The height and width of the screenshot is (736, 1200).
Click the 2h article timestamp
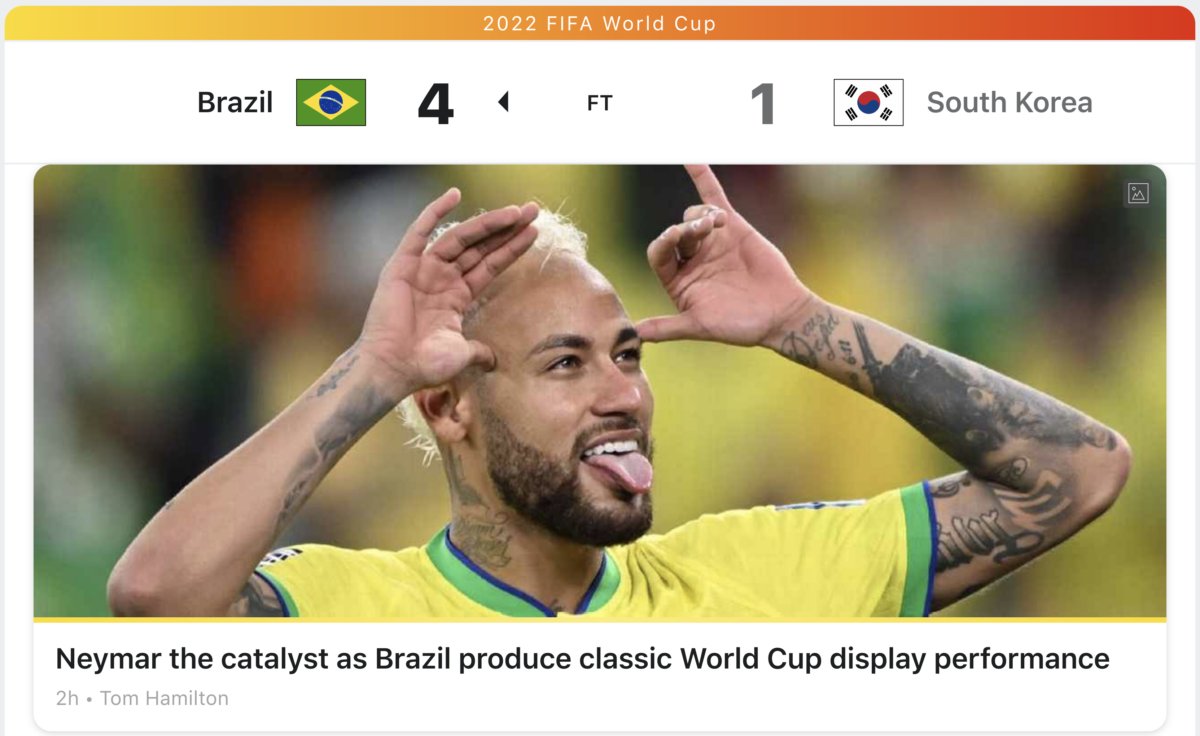click(67, 698)
